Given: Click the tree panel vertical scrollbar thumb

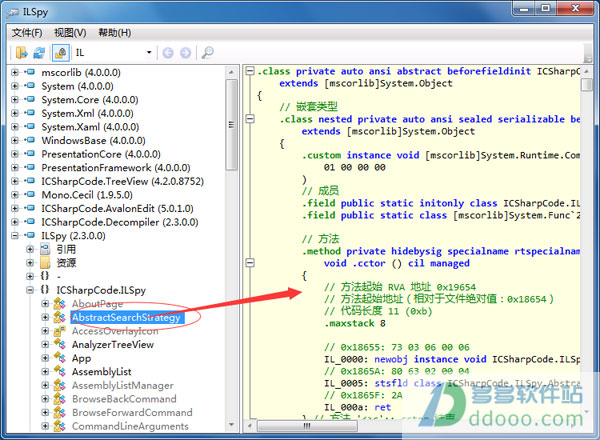Looking at the screenshot, I should coord(231,125).
